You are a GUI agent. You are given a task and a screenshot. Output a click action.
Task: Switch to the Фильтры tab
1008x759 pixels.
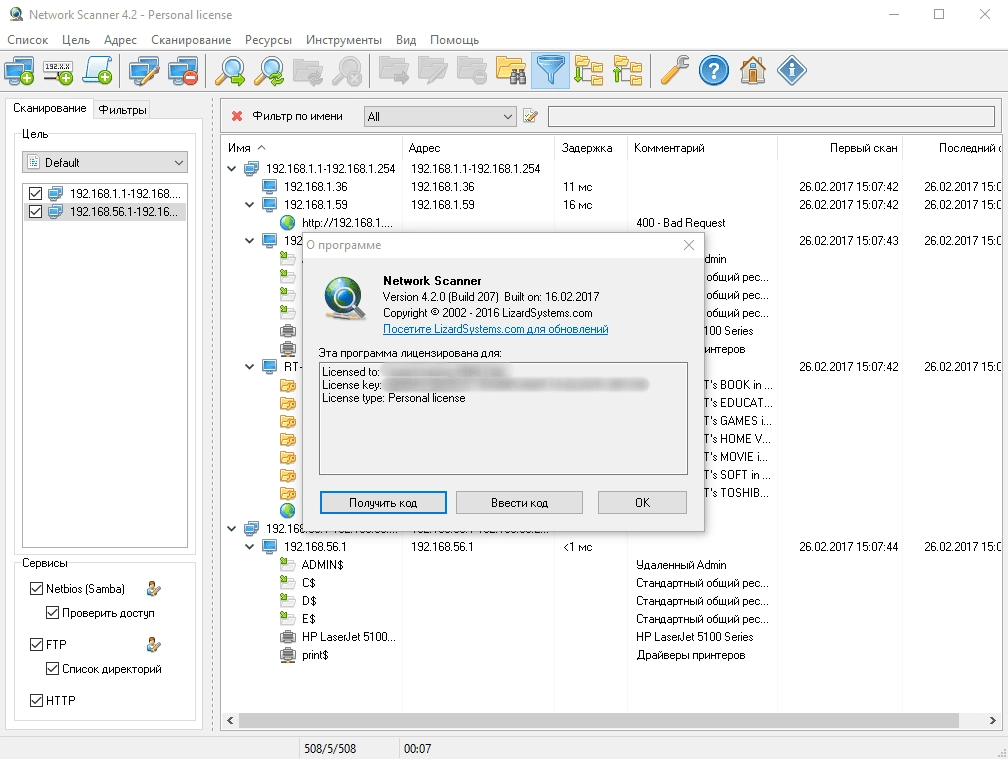click(122, 110)
